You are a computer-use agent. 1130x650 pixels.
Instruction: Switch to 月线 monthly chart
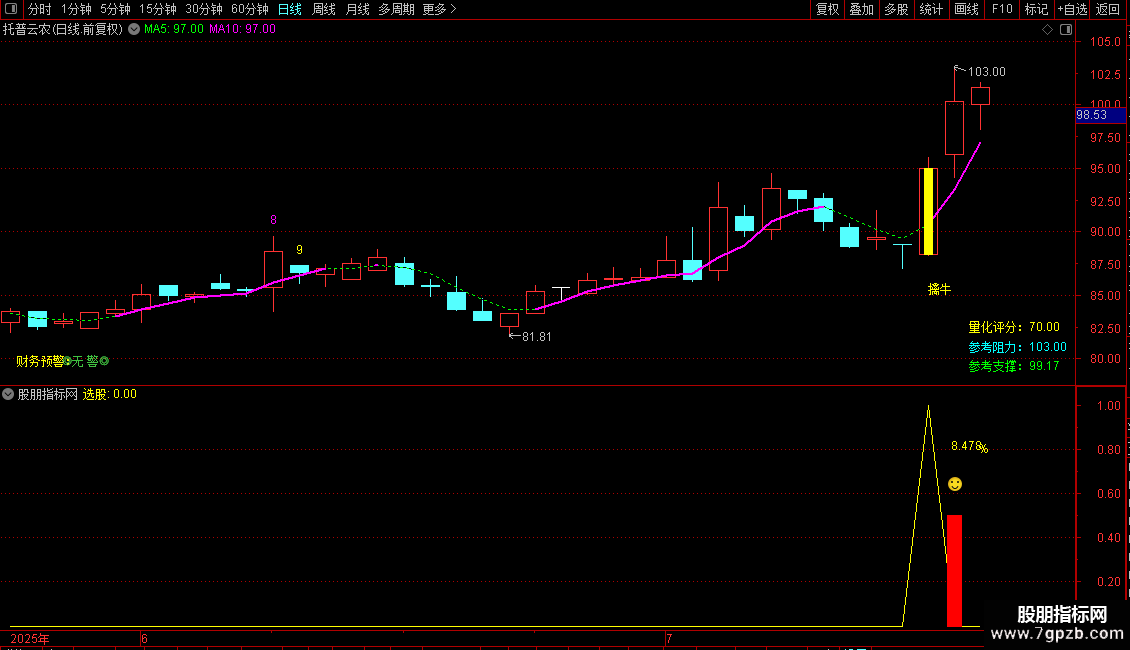[357, 9]
